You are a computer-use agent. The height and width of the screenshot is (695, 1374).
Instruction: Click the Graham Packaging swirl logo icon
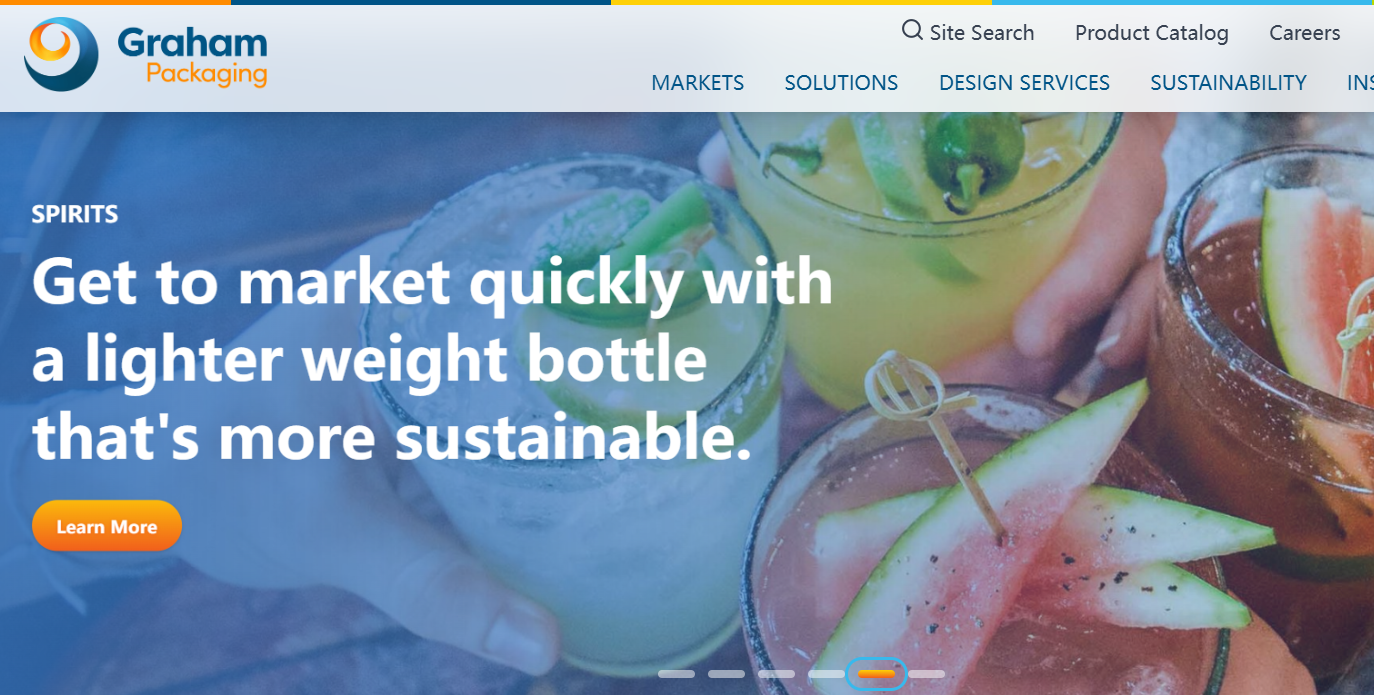pos(61,54)
